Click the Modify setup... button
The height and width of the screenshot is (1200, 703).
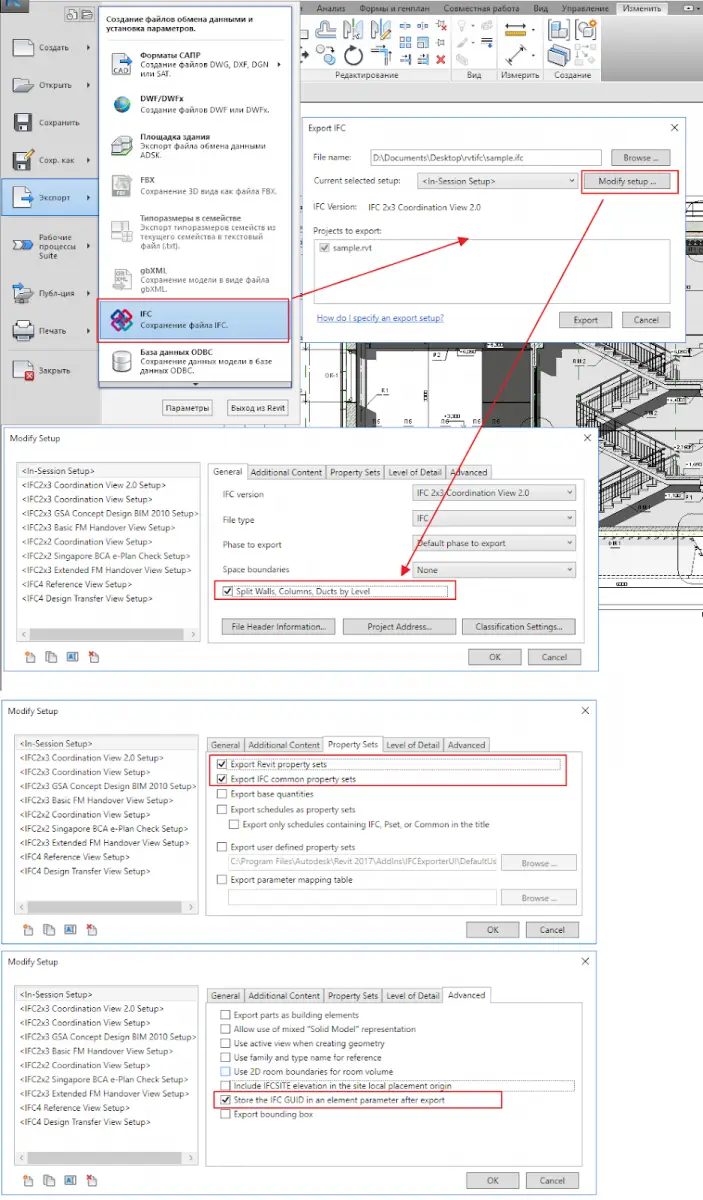(x=628, y=182)
